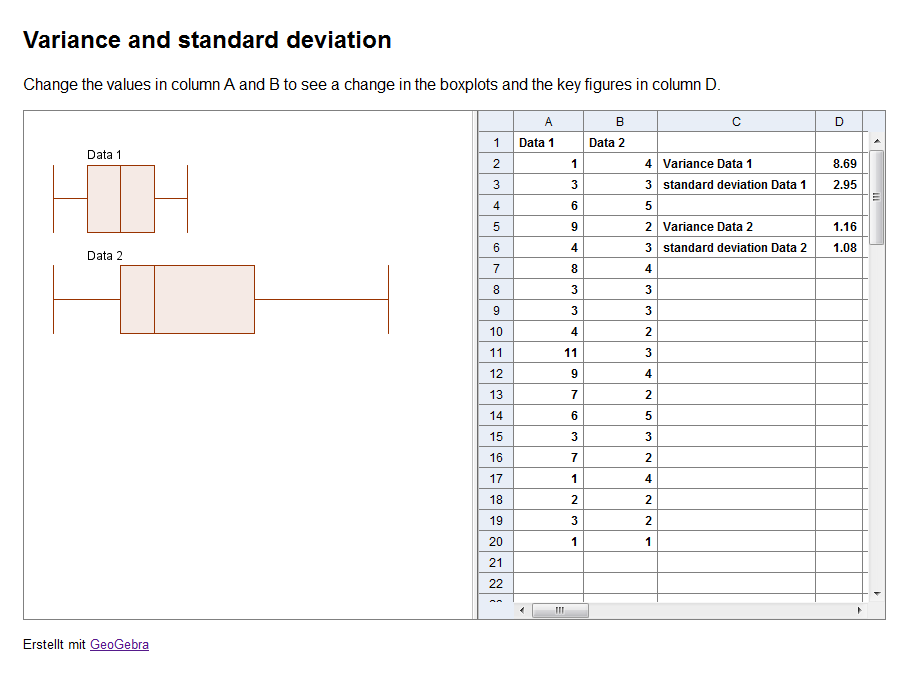Select column C header

(x=736, y=122)
